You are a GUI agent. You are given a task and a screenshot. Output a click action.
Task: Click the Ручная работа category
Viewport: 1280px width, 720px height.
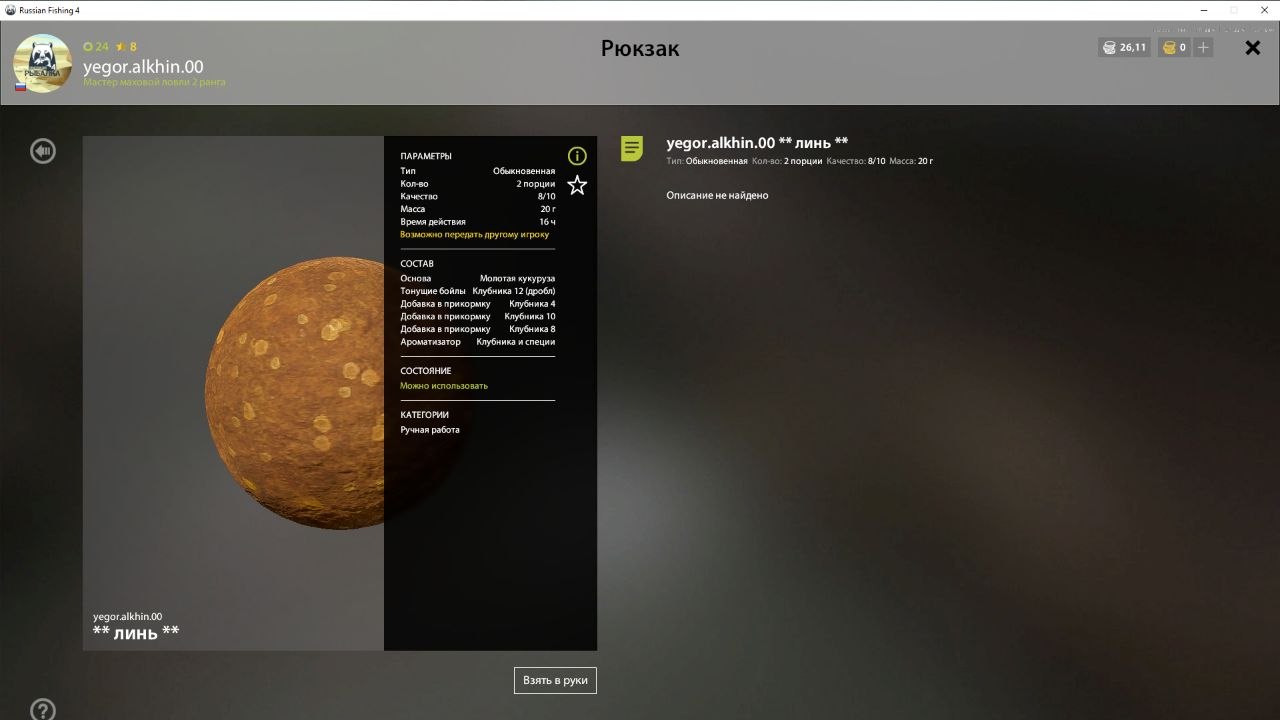point(430,430)
